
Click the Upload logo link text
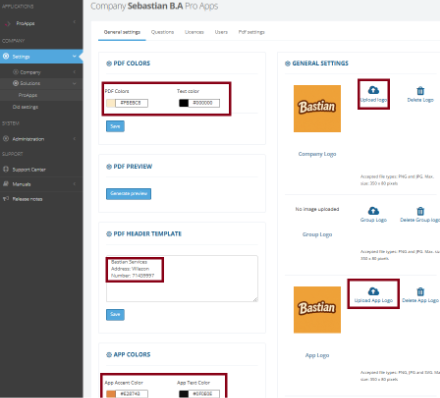tap(374, 100)
